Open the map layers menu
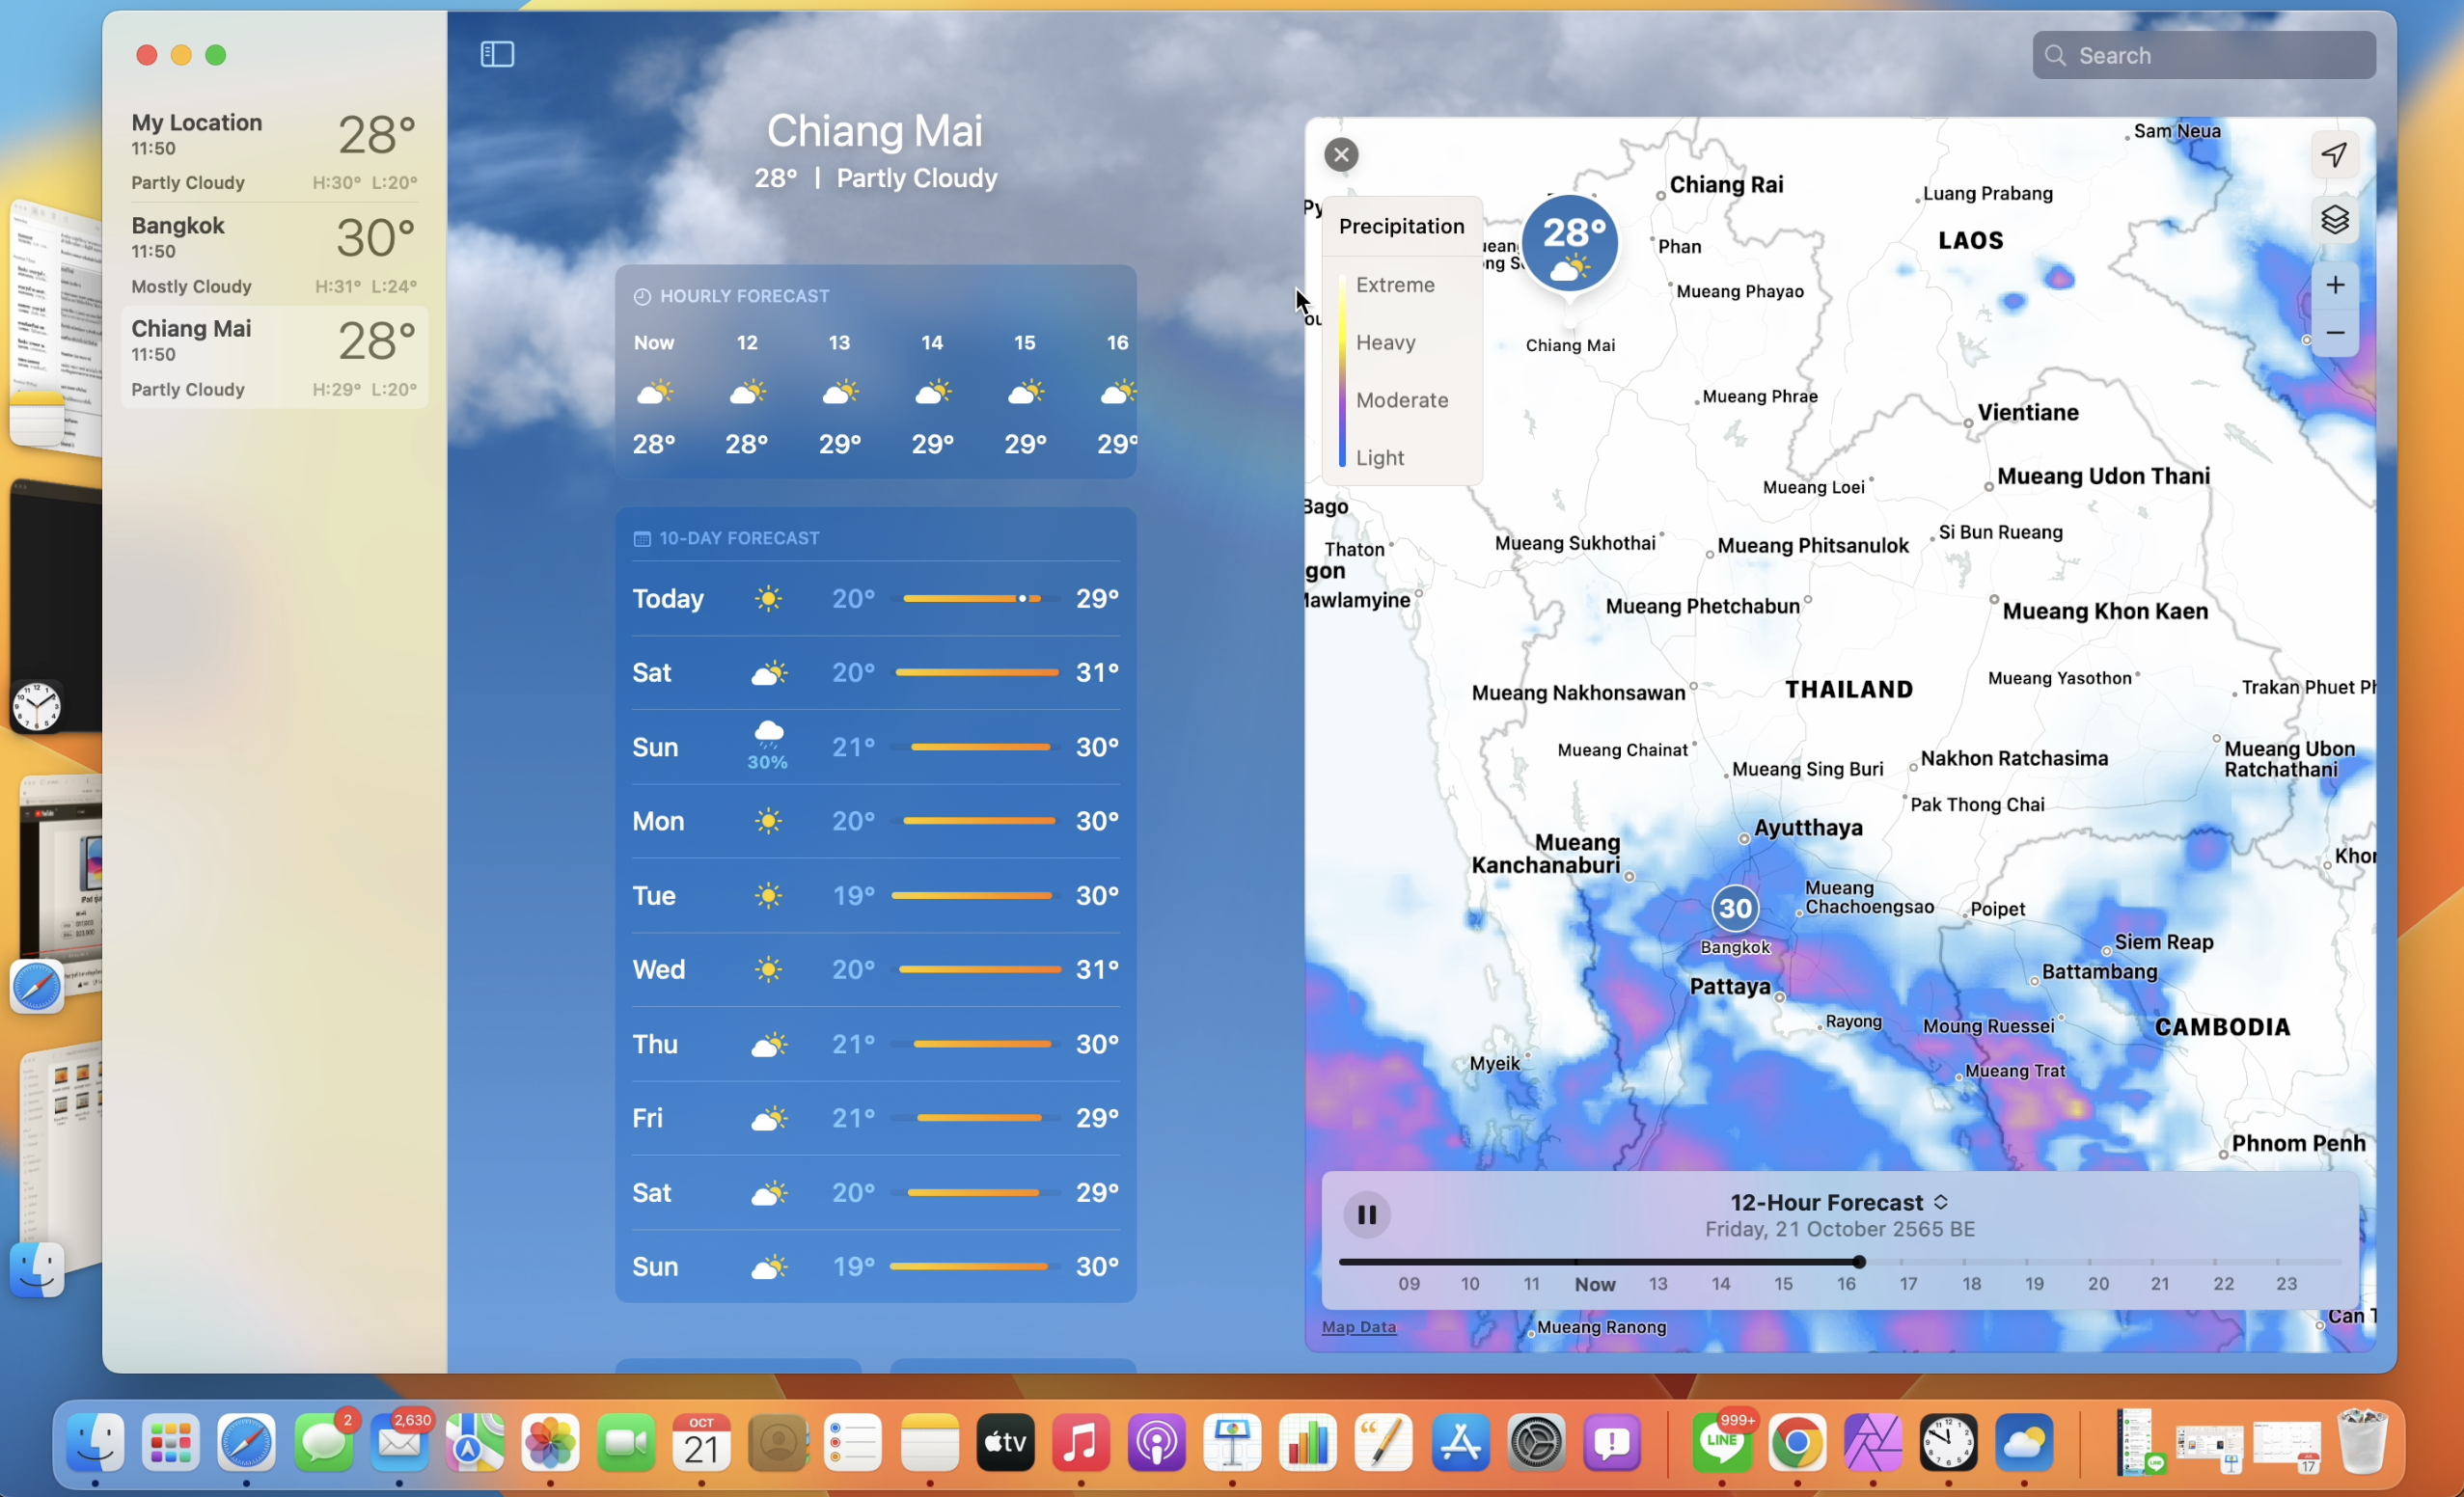This screenshot has width=2464, height=1497. point(2334,219)
